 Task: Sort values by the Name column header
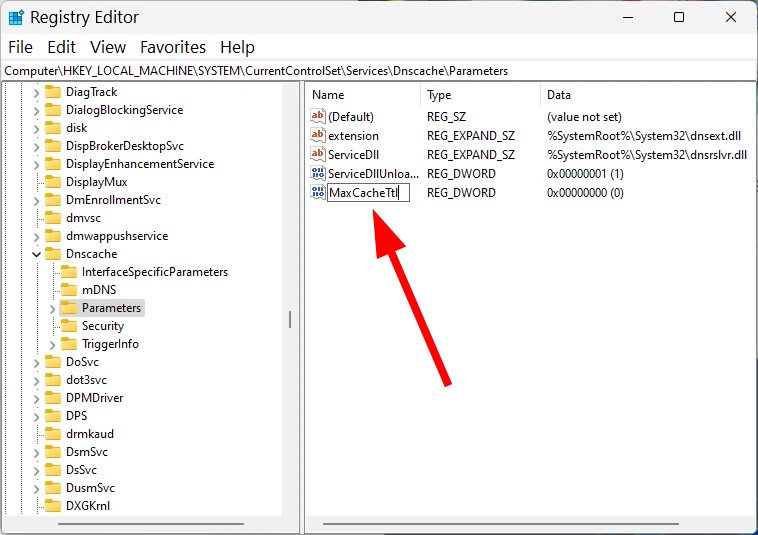(364, 95)
